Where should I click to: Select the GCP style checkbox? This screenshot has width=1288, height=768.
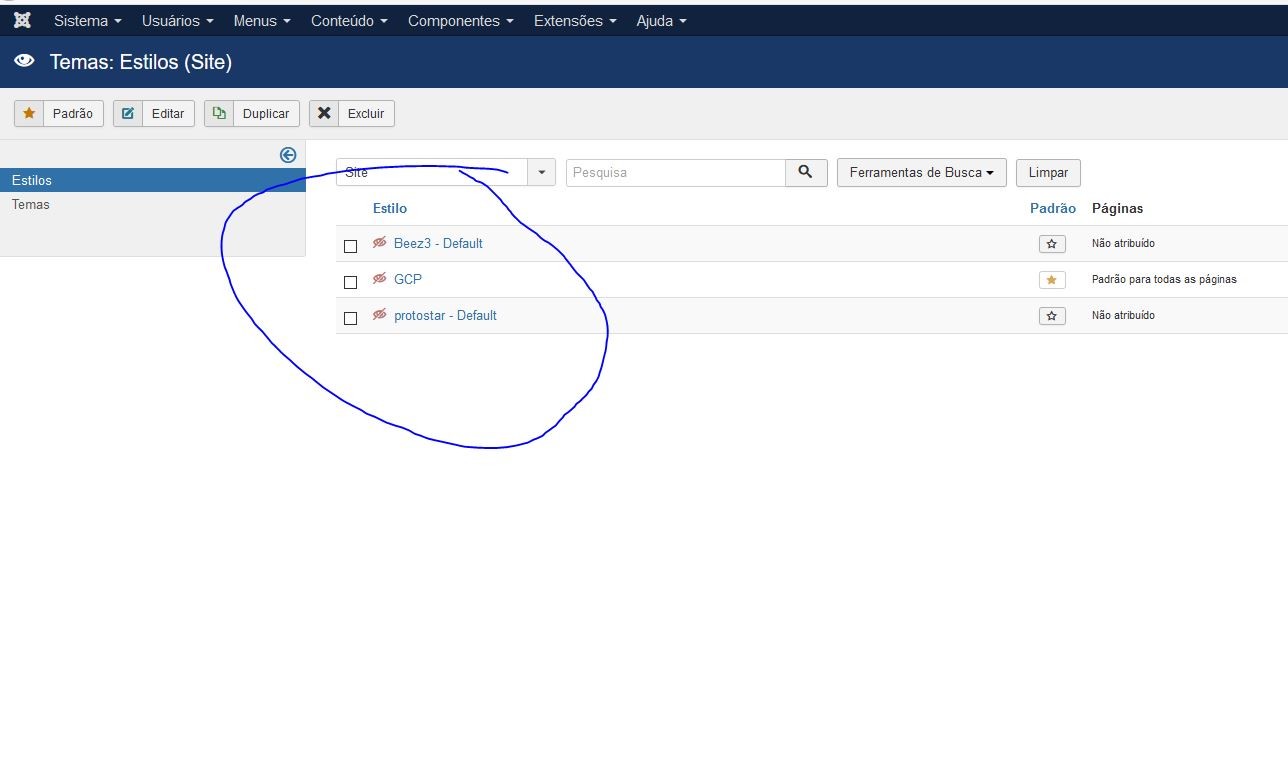click(350, 282)
